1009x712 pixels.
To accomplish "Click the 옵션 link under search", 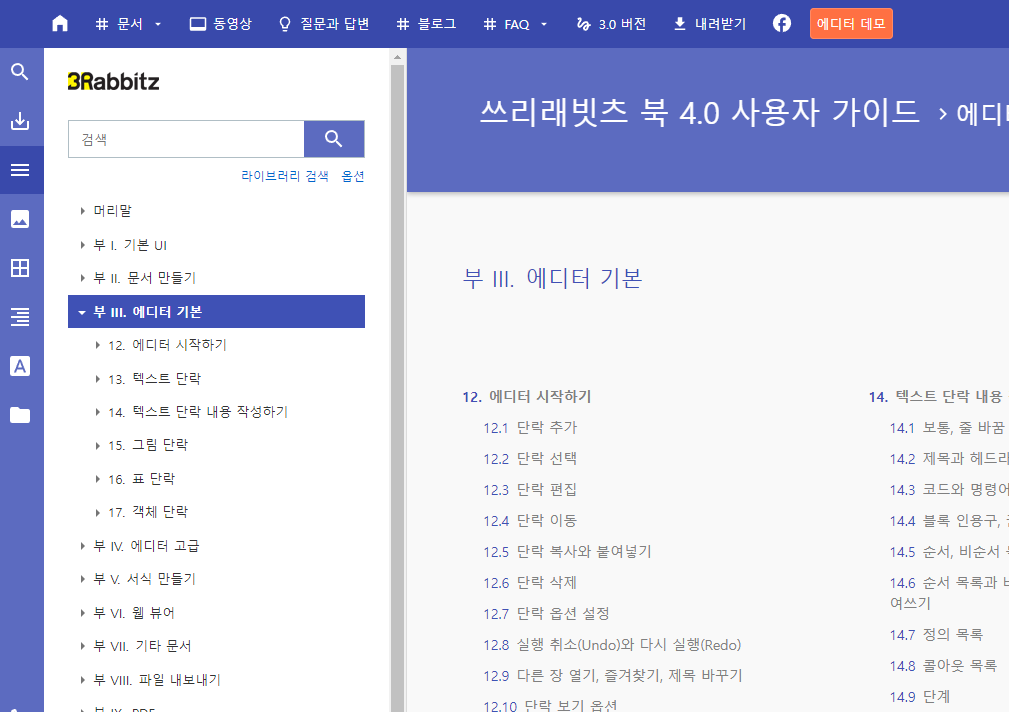I will [353, 176].
